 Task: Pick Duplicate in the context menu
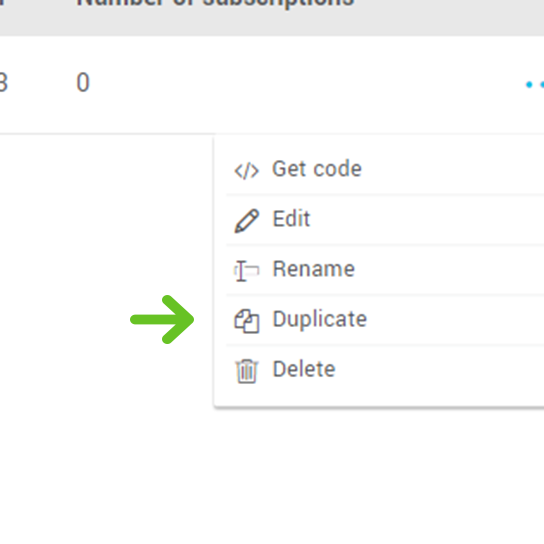pos(385,320)
